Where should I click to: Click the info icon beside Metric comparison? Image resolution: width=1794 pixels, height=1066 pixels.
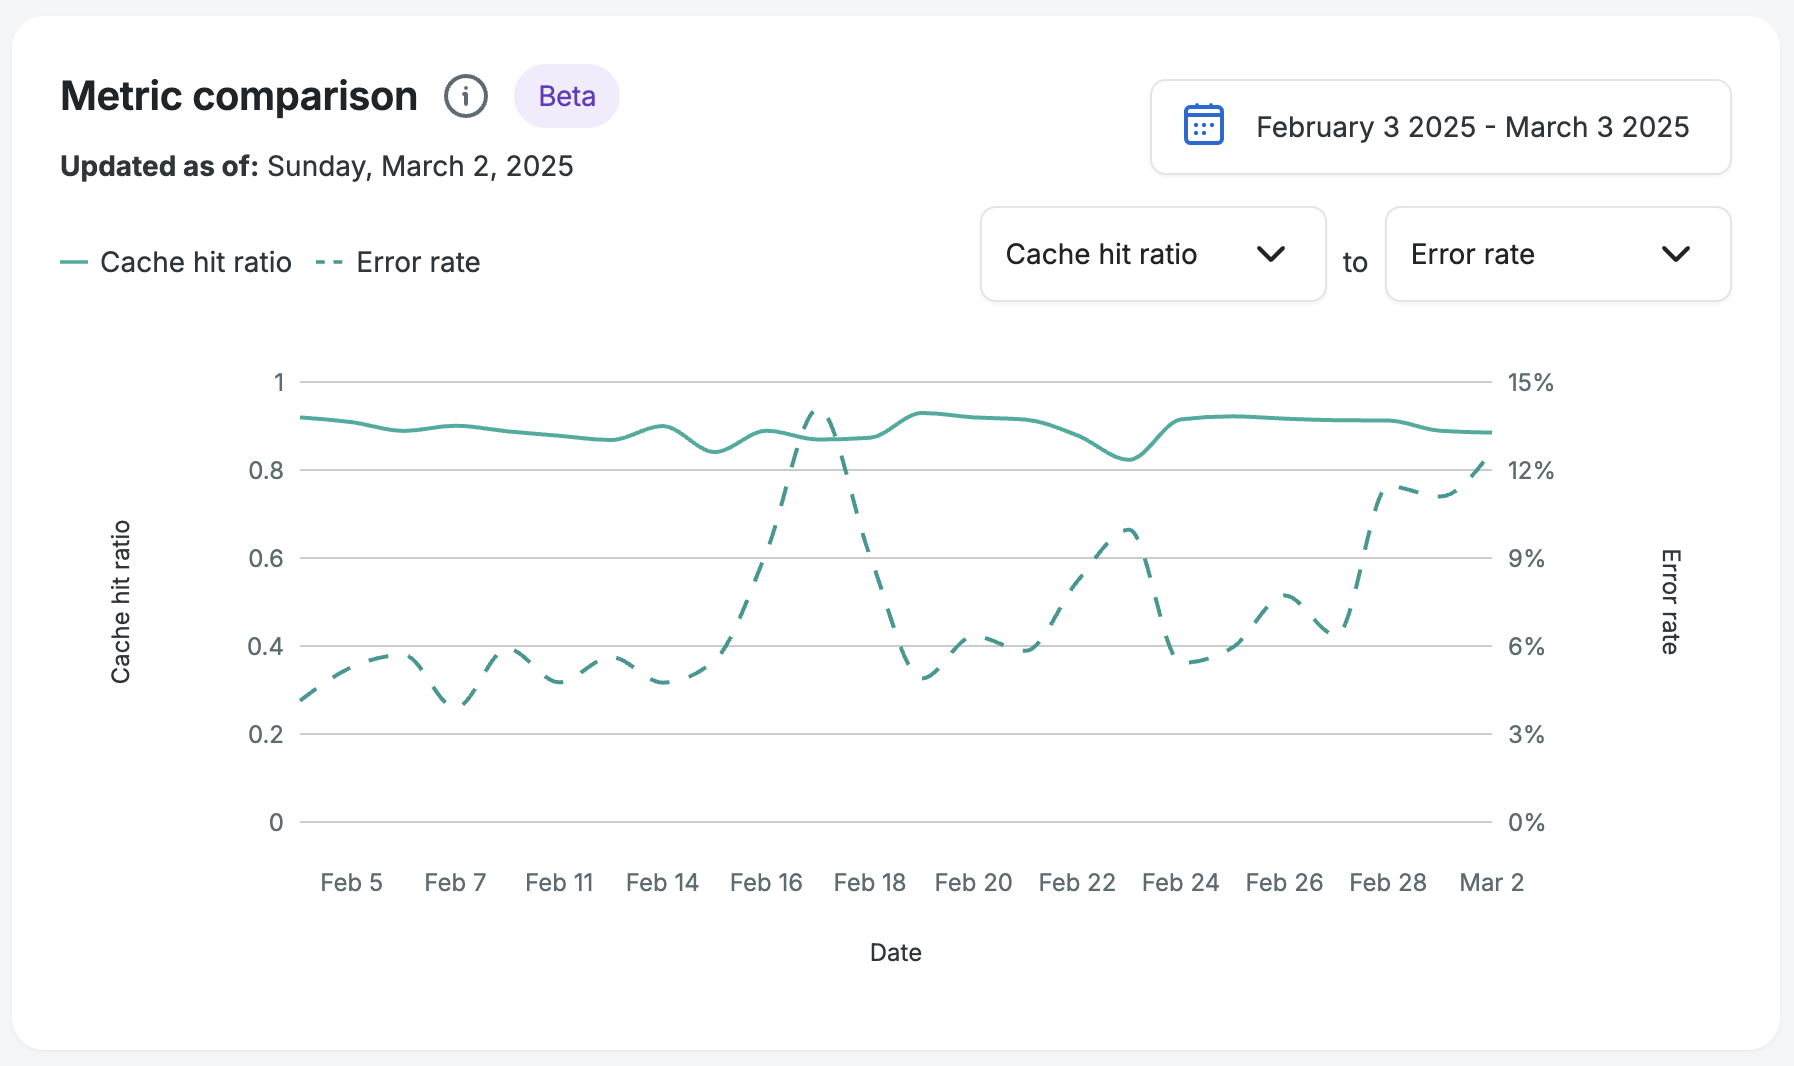click(x=465, y=96)
